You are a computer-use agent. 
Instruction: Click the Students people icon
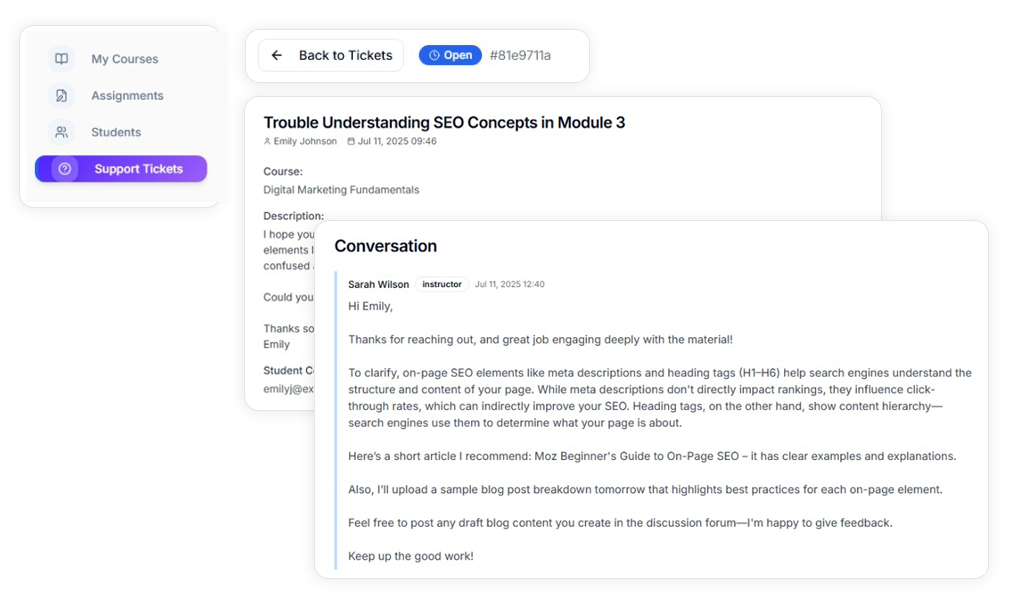[62, 132]
